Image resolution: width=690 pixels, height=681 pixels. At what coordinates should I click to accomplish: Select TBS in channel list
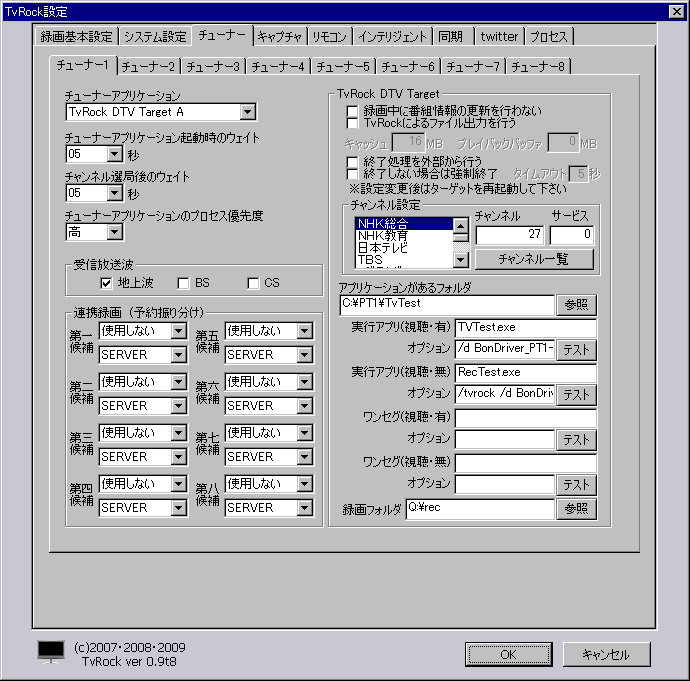pos(404,260)
